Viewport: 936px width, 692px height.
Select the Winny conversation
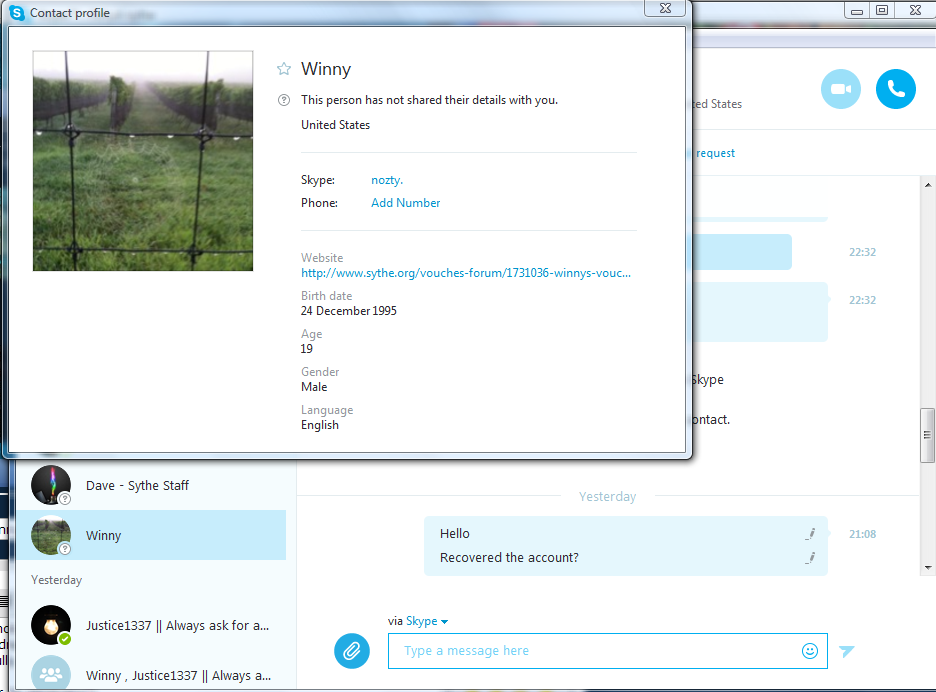(151, 535)
